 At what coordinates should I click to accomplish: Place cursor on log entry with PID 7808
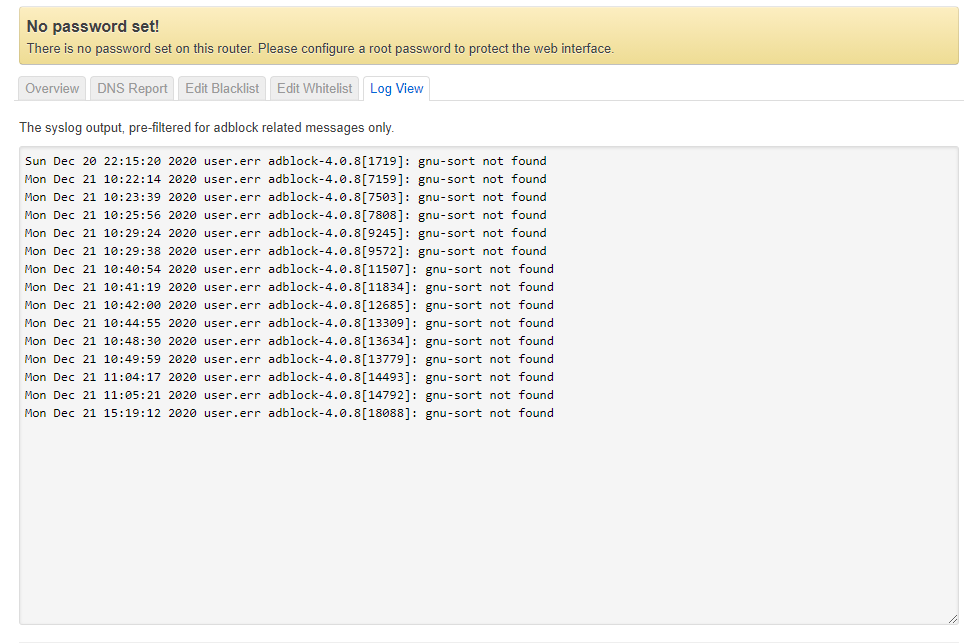286,215
